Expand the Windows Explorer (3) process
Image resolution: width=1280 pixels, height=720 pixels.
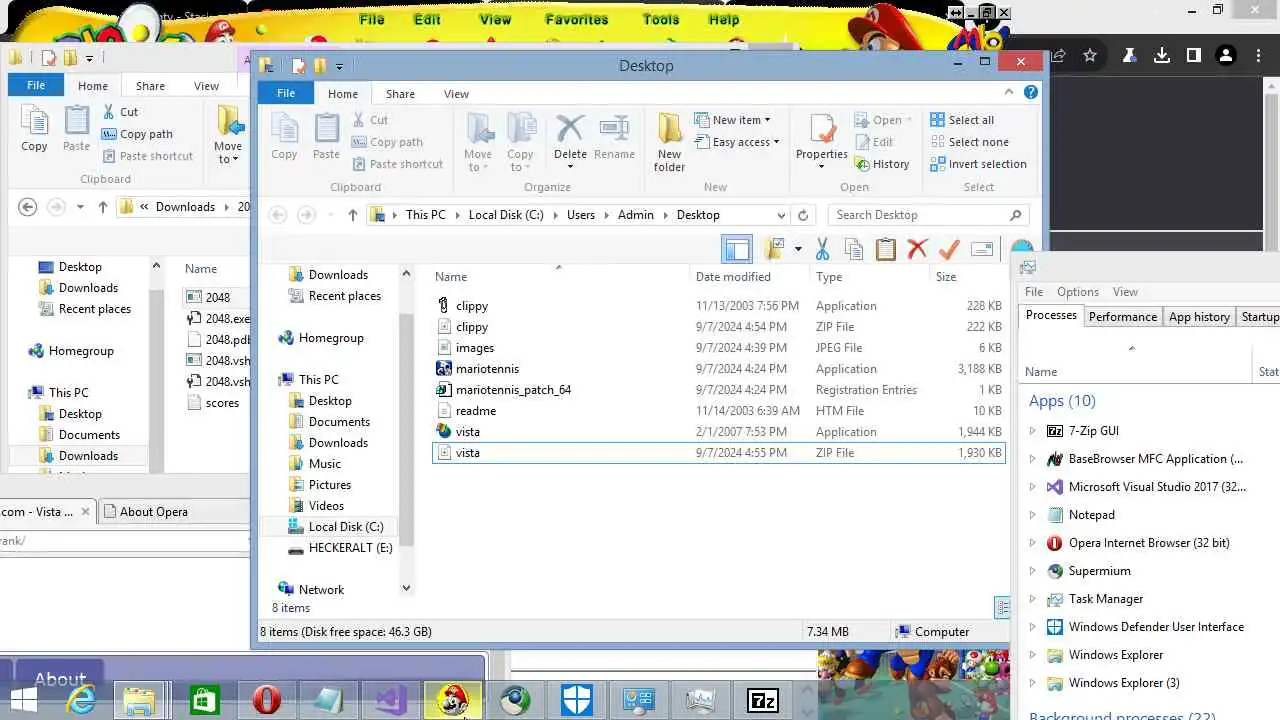tap(1033, 683)
